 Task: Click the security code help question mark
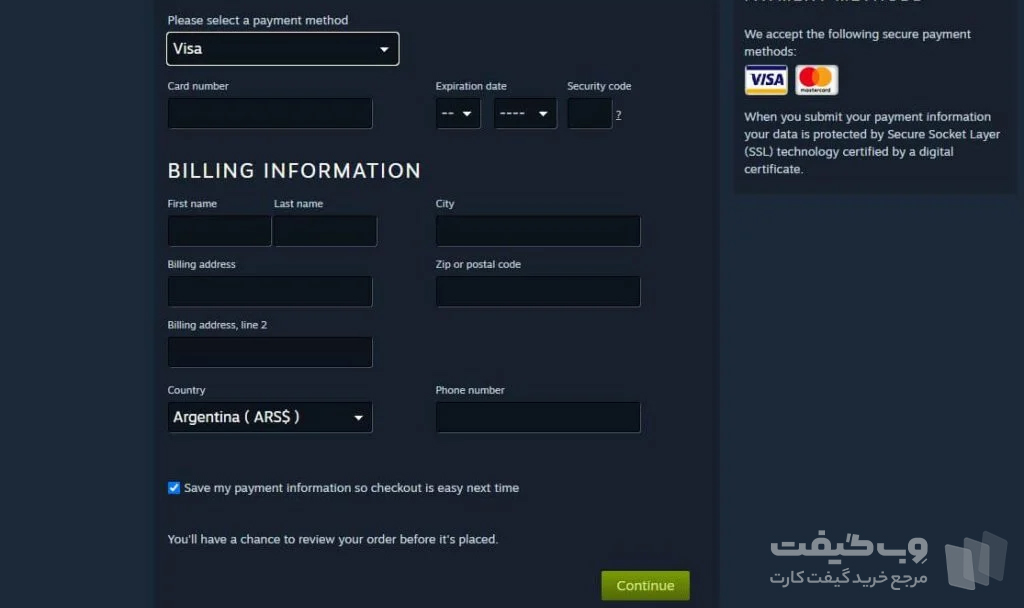point(618,115)
